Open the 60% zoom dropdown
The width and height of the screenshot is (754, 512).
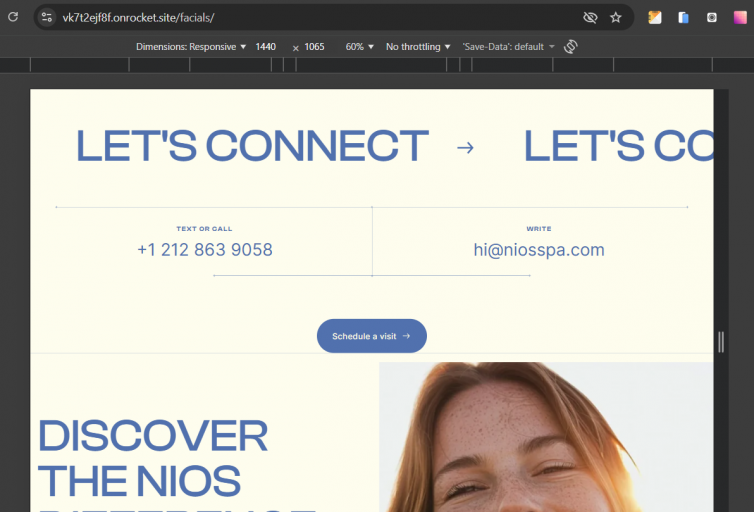pos(359,47)
